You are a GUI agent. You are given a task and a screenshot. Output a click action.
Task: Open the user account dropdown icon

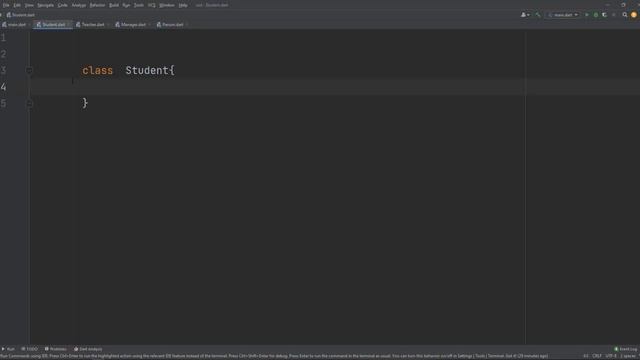(525, 15)
